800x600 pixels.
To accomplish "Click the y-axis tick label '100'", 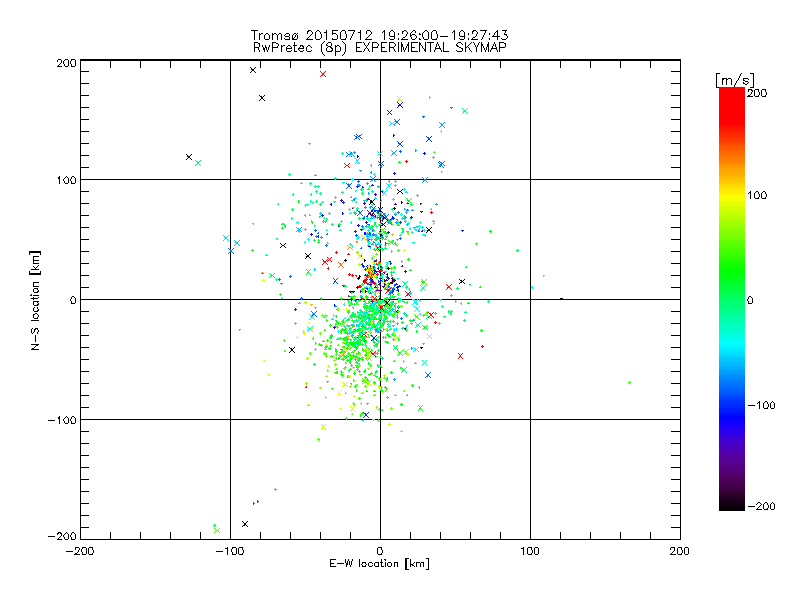I will [x=66, y=180].
